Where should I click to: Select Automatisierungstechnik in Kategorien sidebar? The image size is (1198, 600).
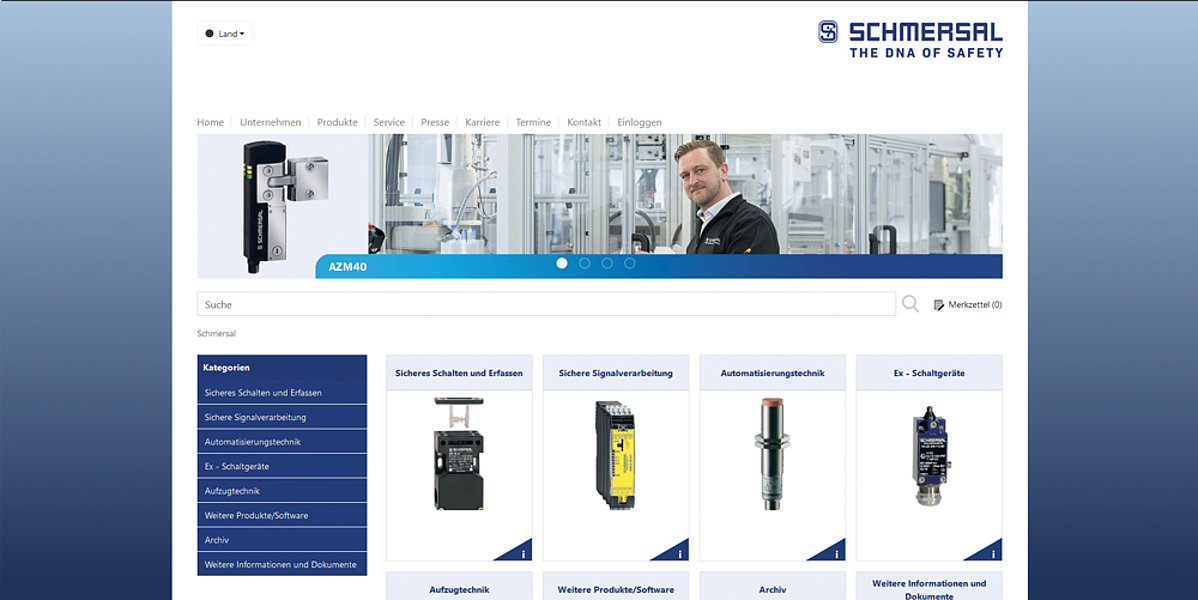pyautogui.click(x=282, y=442)
